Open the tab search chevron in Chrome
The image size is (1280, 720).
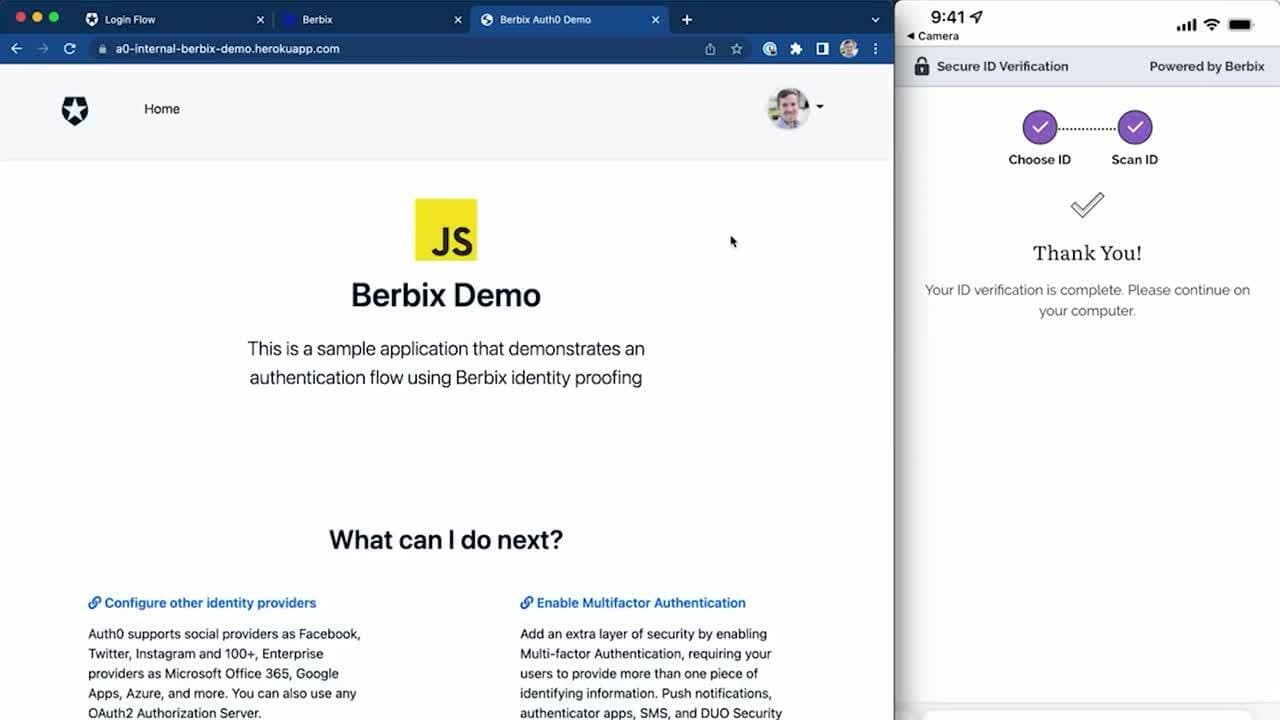(x=876, y=20)
